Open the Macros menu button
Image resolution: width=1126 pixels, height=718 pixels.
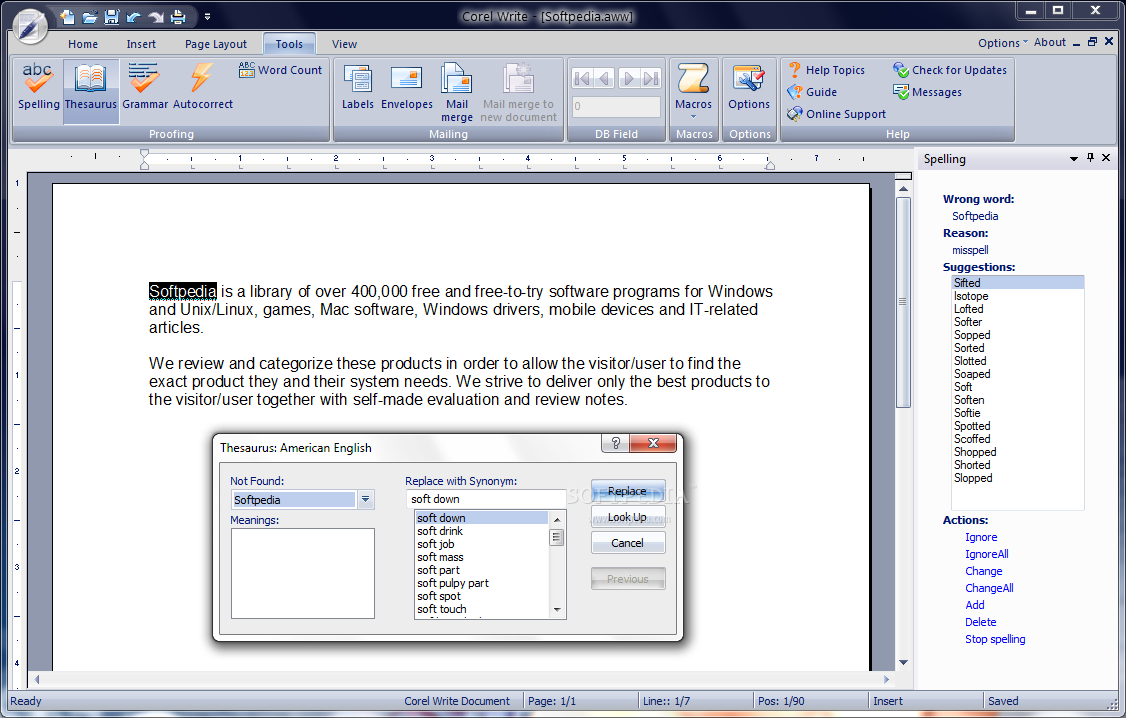(693, 89)
